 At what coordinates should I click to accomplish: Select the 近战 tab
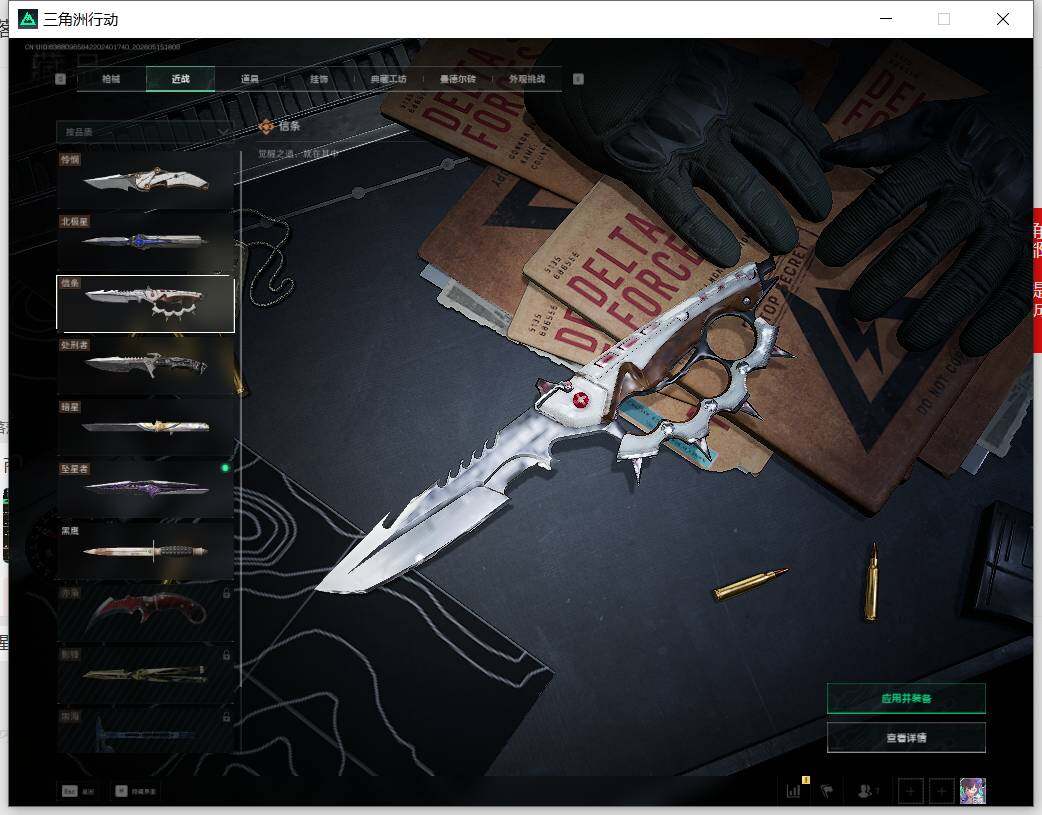[x=180, y=79]
